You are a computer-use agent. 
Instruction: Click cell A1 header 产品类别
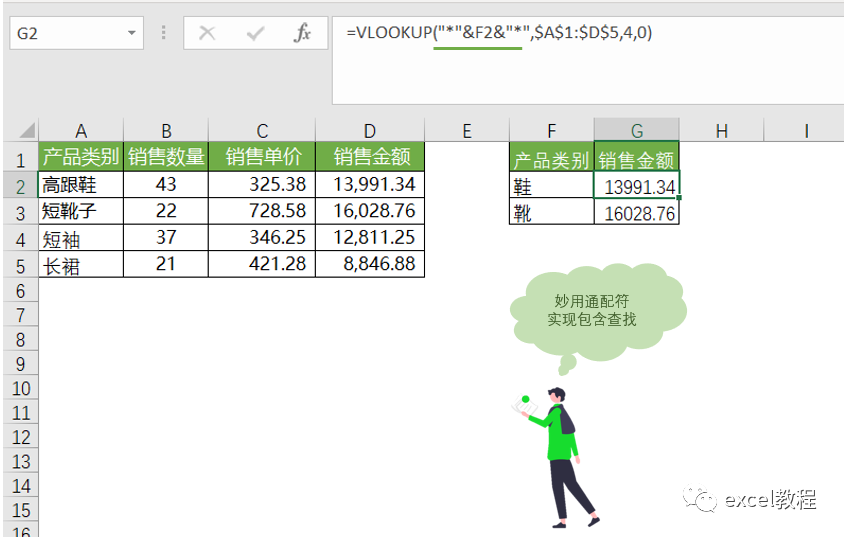click(81, 157)
